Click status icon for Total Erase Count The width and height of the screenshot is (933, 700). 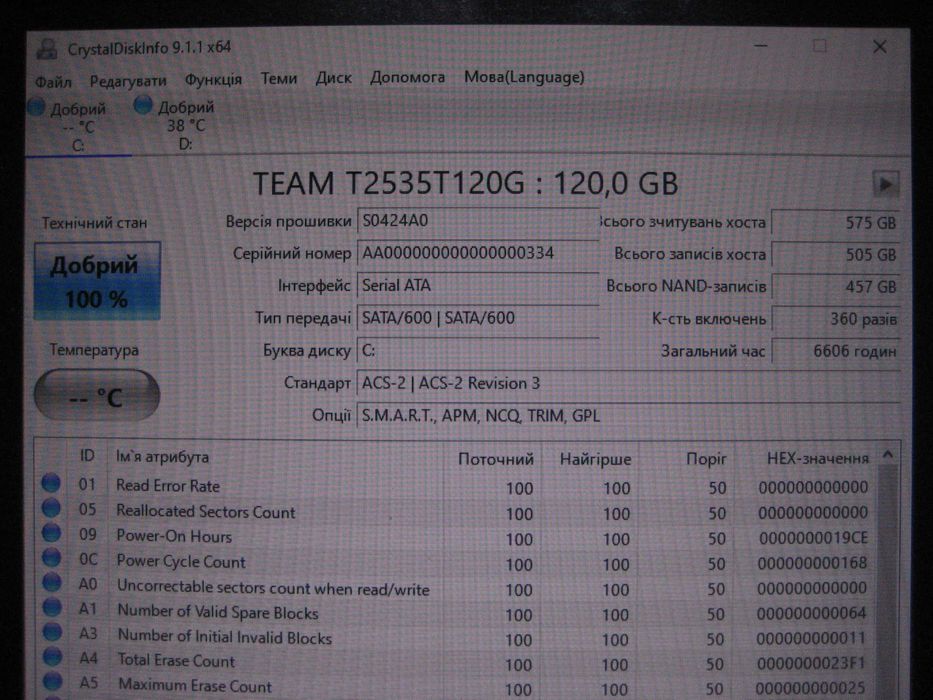click(x=53, y=656)
